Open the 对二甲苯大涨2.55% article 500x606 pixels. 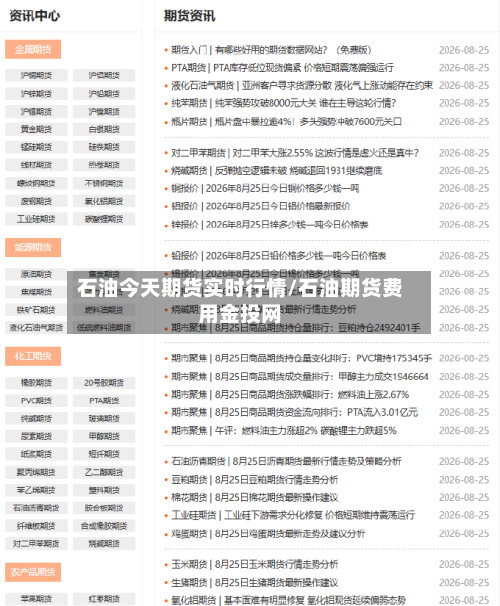click(x=295, y=153)
